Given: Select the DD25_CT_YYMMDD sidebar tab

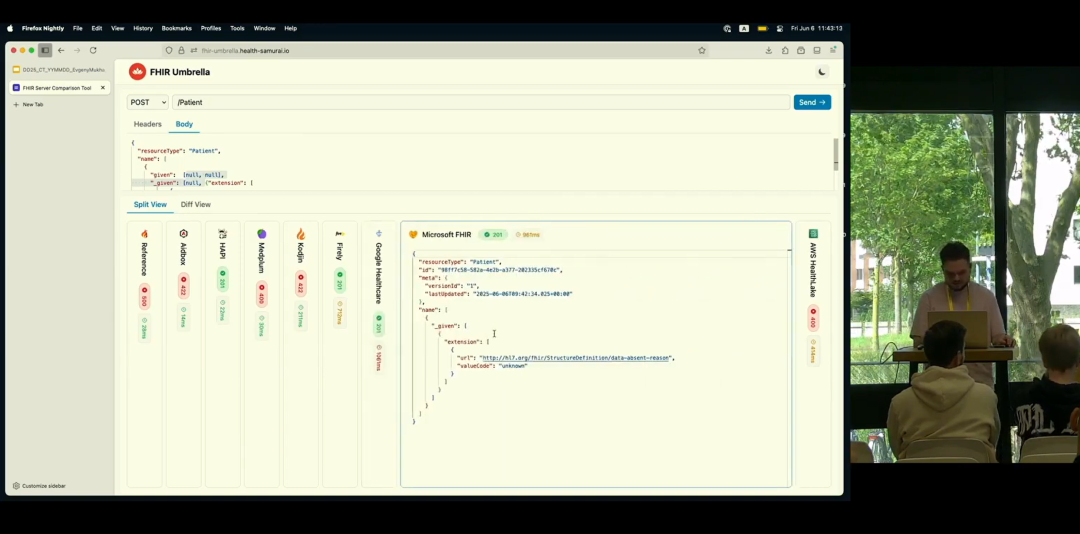Looking at the screenshot, I should coord(59,70).
